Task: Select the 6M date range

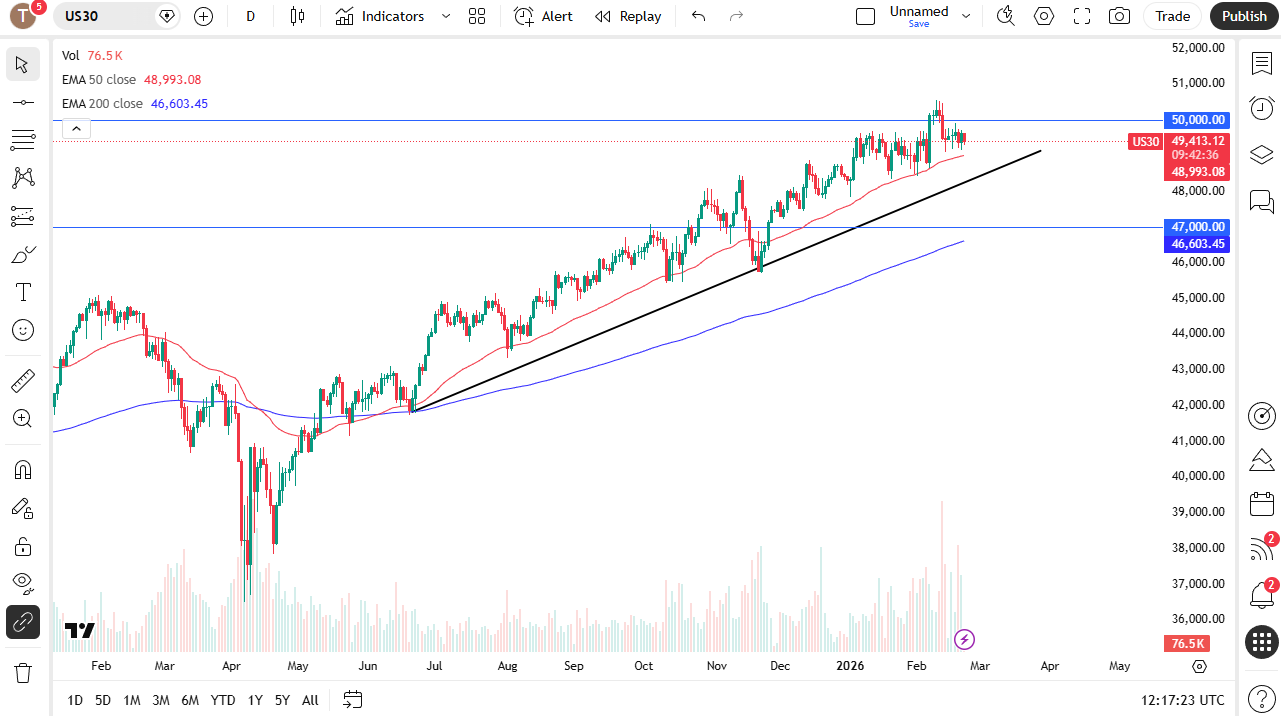Action: click(190, 700)
